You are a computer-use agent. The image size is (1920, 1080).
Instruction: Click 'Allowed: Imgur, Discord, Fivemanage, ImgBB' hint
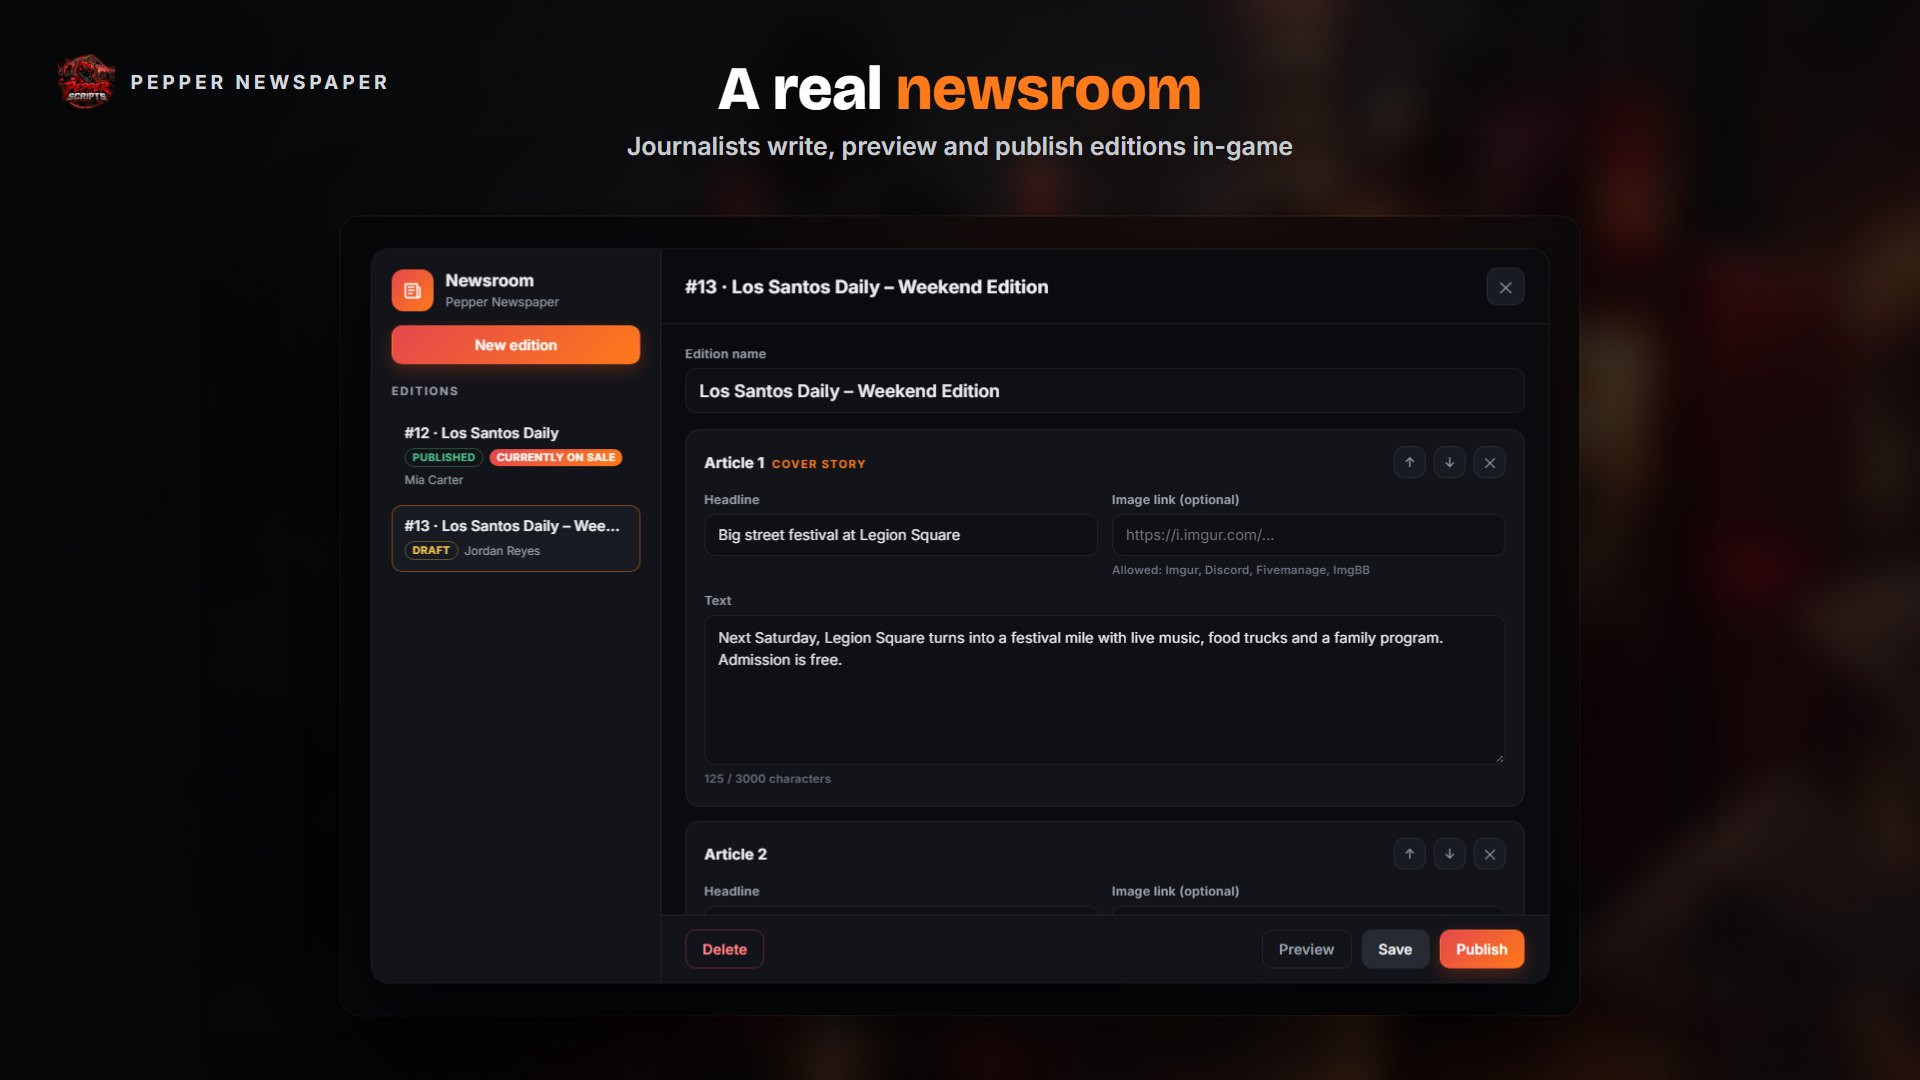pos(1241,570)
